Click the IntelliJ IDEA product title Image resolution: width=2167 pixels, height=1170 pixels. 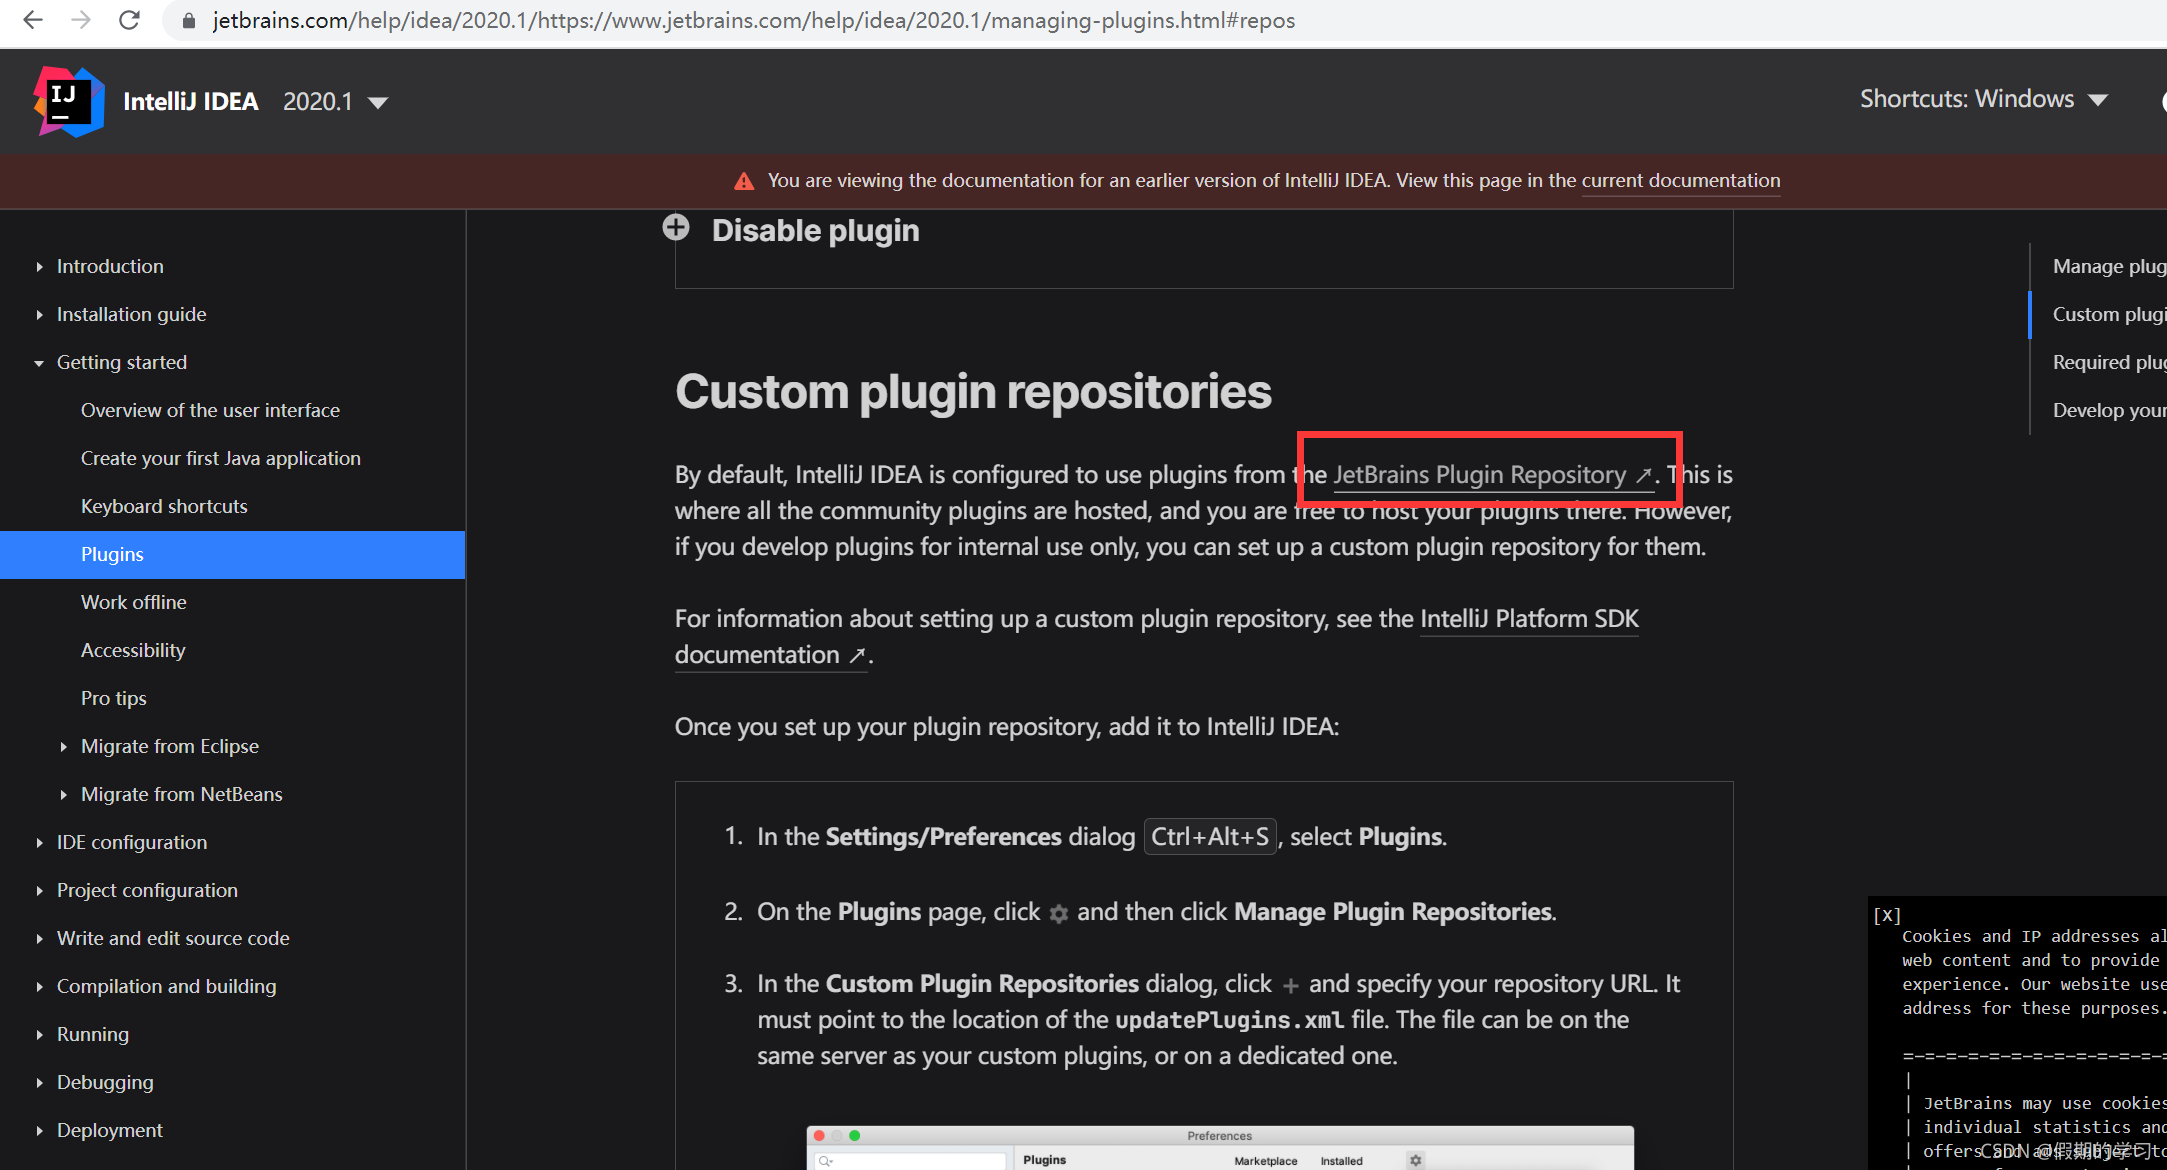click(x=190, y=101)
